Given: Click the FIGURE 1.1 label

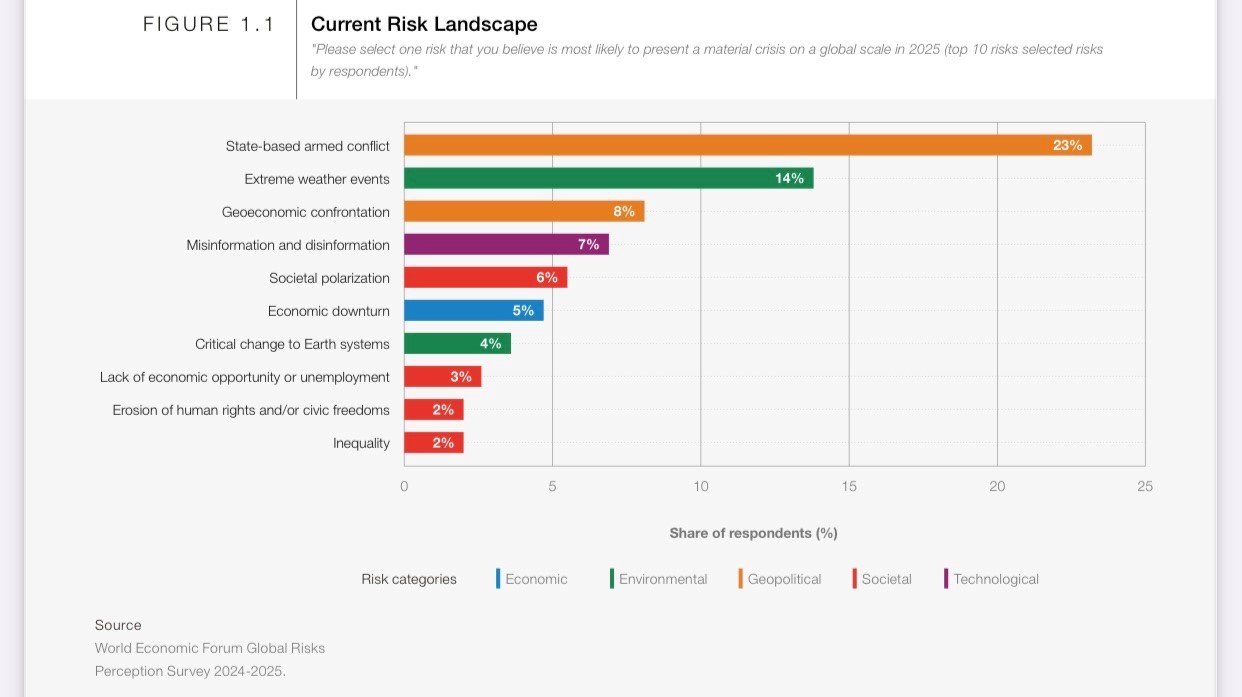Looking at the screenshot, I should [208, 25].
